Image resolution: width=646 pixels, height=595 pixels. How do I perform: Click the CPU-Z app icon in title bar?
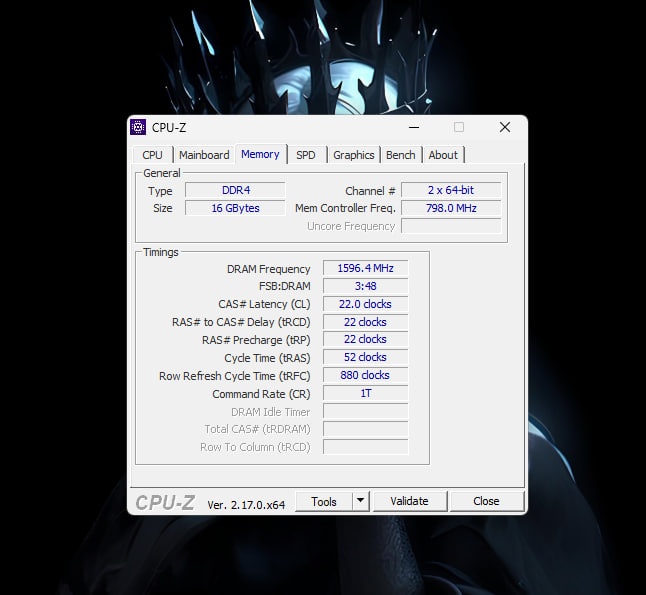click(x=138, y=127)
